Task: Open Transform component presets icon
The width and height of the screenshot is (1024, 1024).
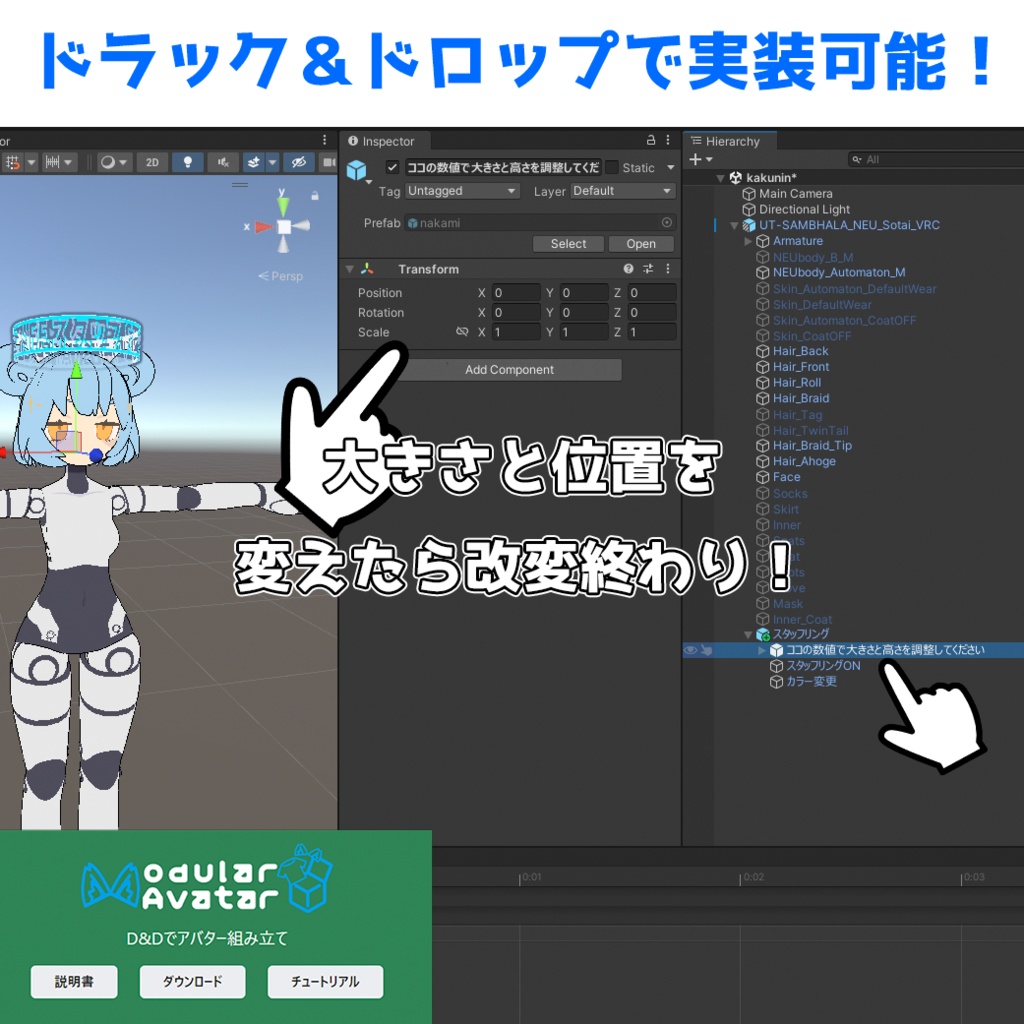Action: tap(648, 269)
